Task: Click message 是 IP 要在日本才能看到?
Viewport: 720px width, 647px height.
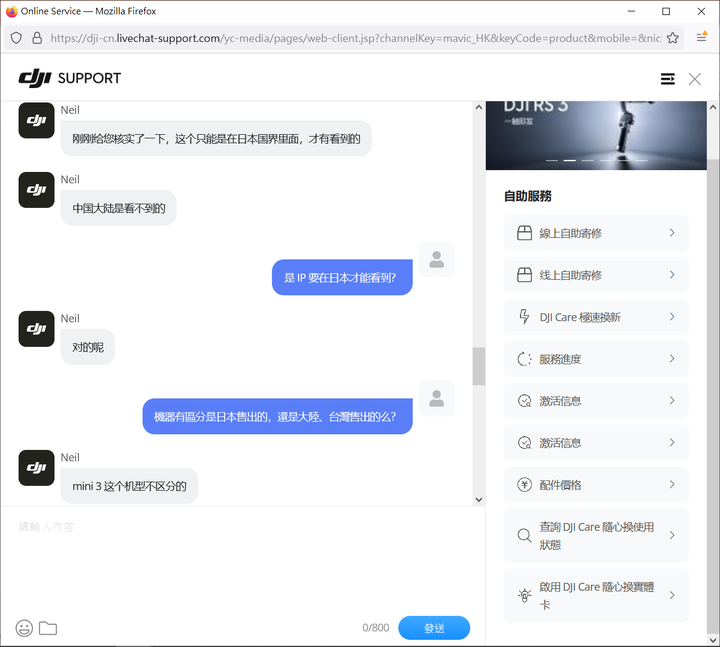Action: click(x=342, y=277)
